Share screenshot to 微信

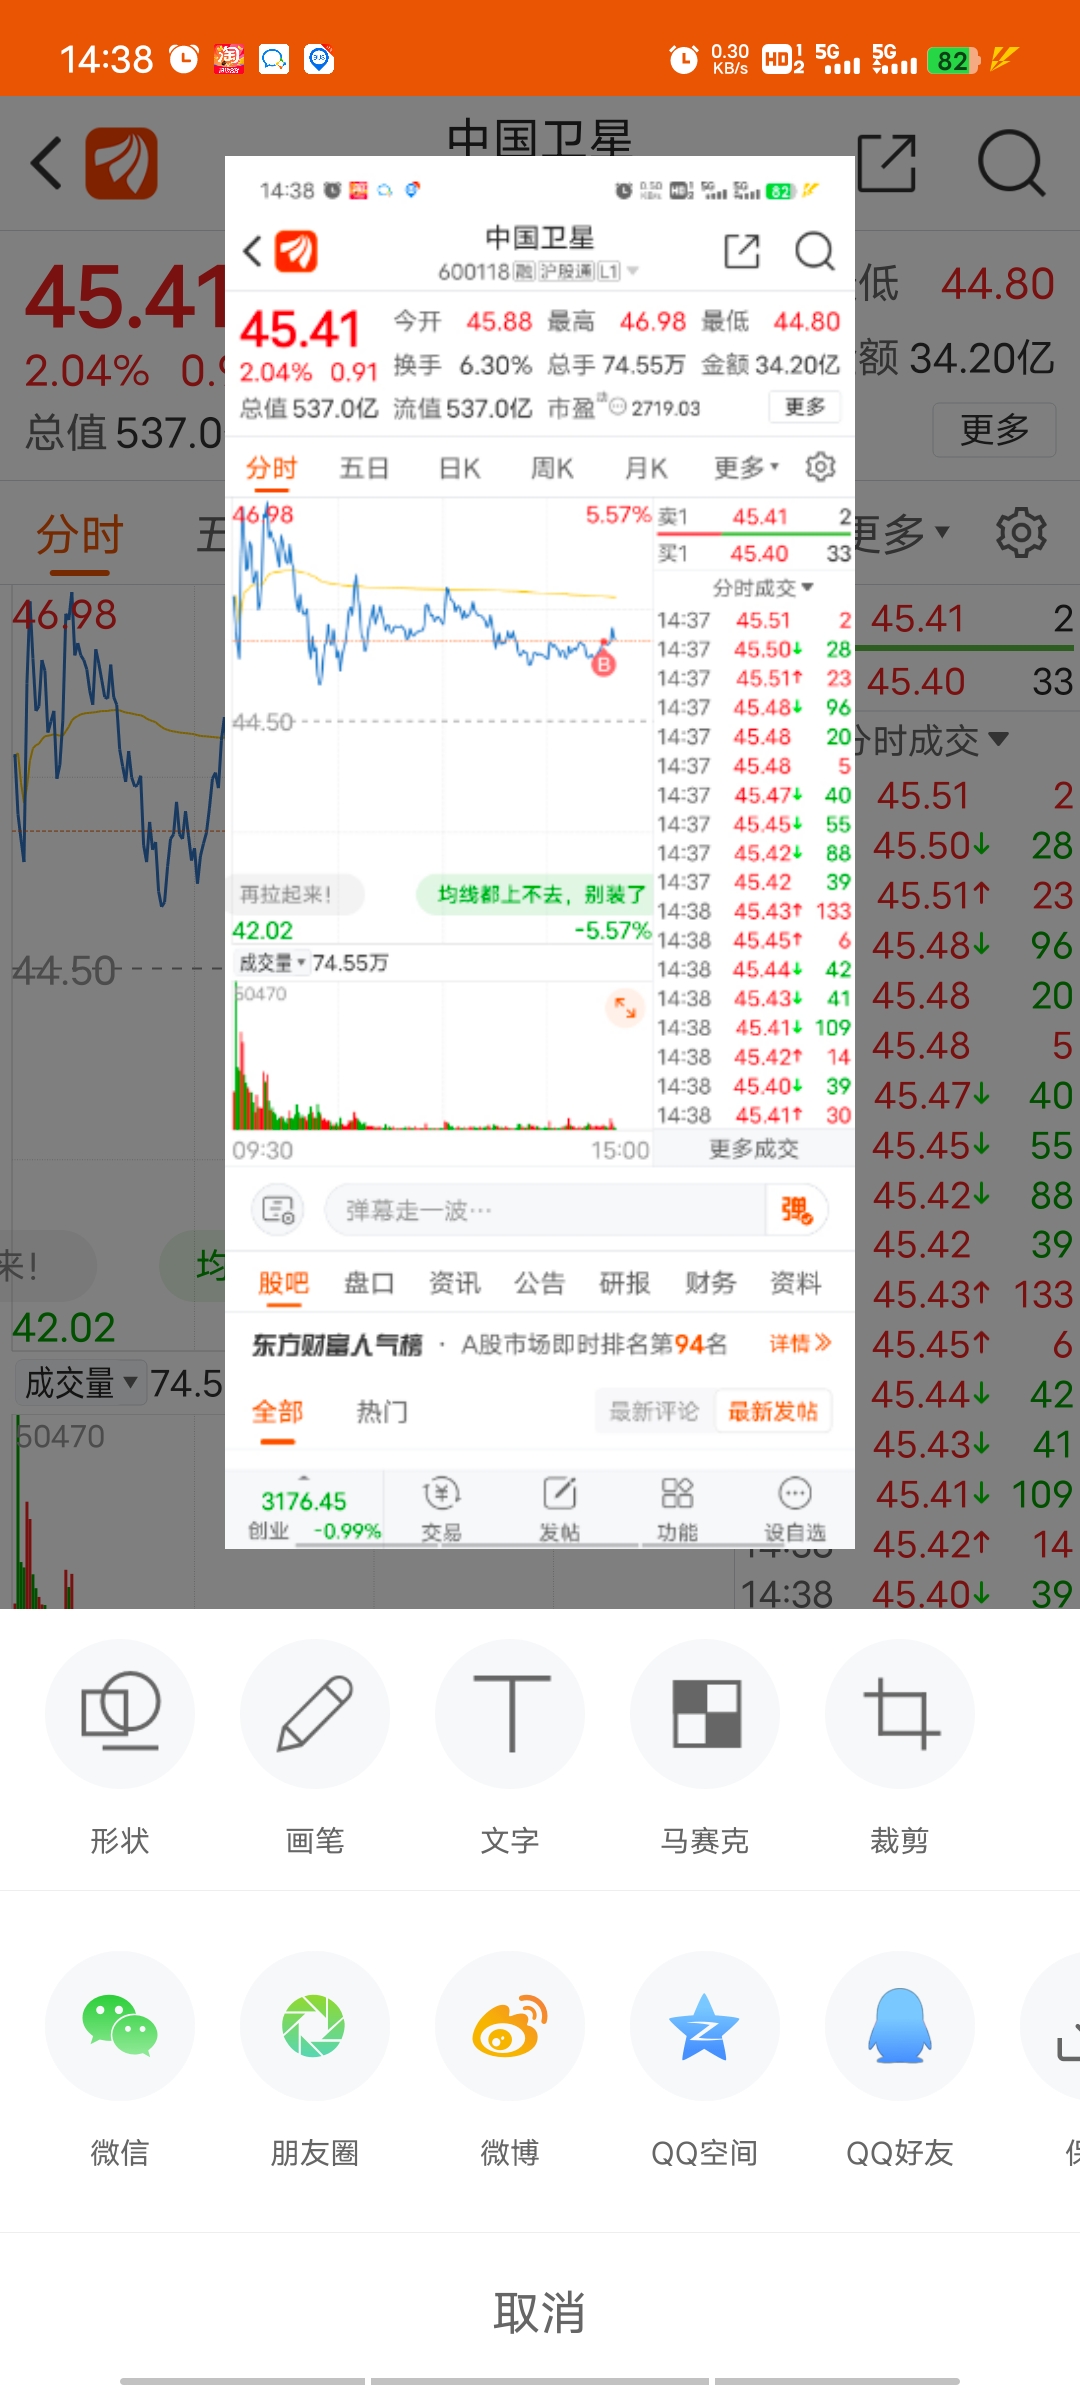click(x=120, y=2025)
